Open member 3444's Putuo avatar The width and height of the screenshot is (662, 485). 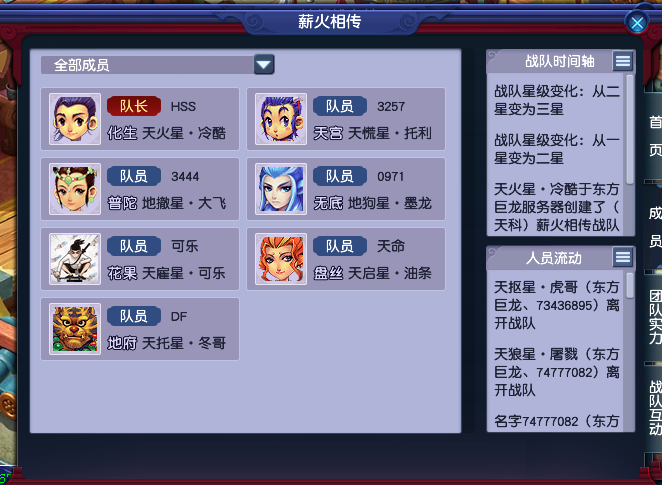(x=75, y=189)
